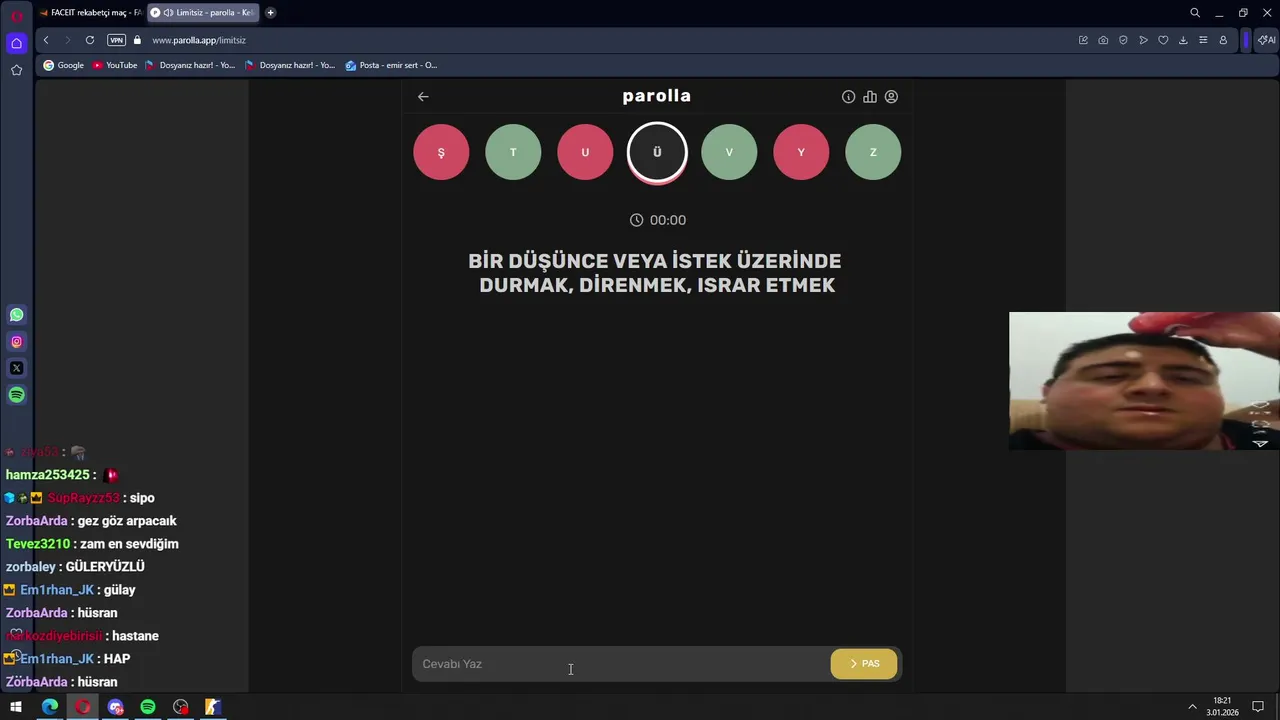Viewport: 1280px width, 720px height.
Task: Select the red Y letter circle
Action: tap(801, 152)
